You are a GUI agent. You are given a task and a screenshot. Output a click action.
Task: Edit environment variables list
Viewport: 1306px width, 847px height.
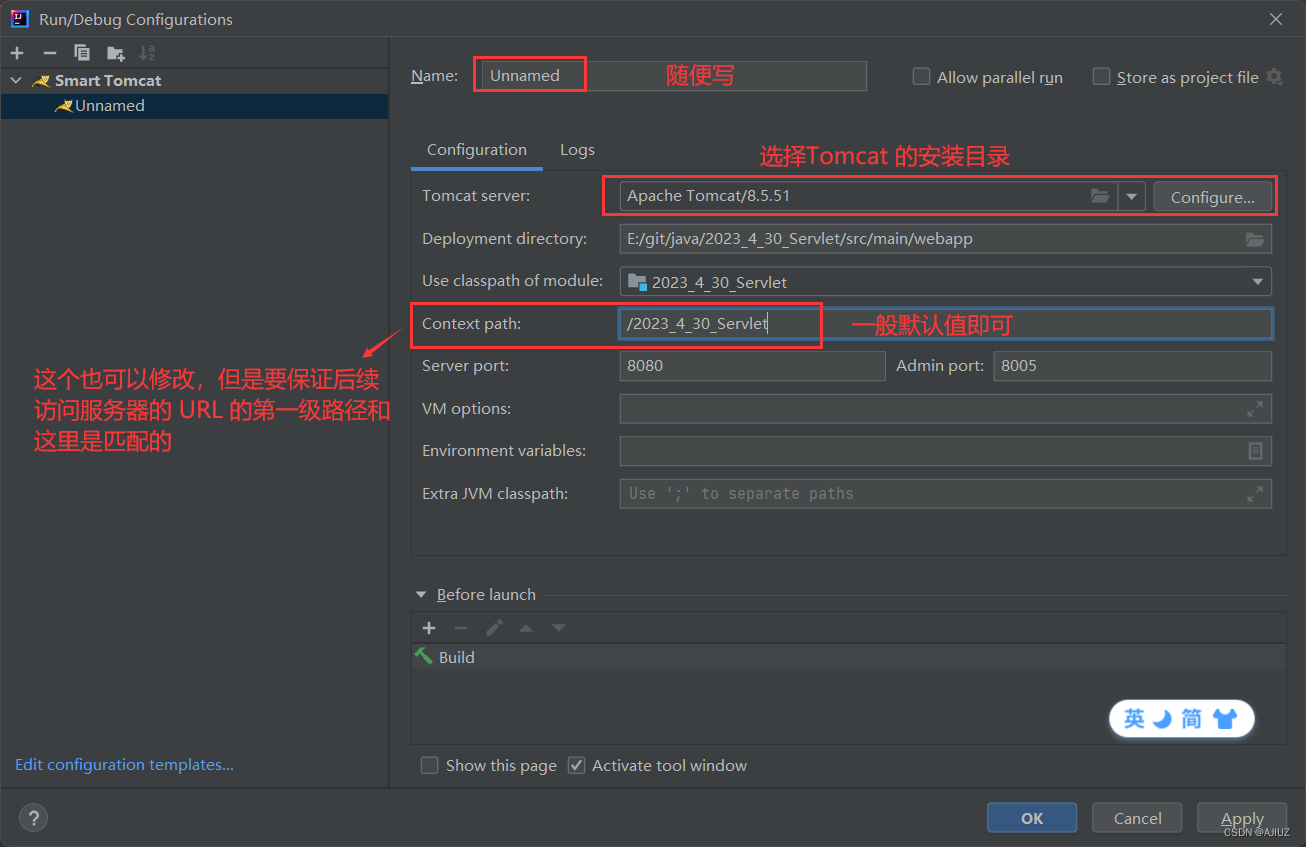(x=1255, y=451)
